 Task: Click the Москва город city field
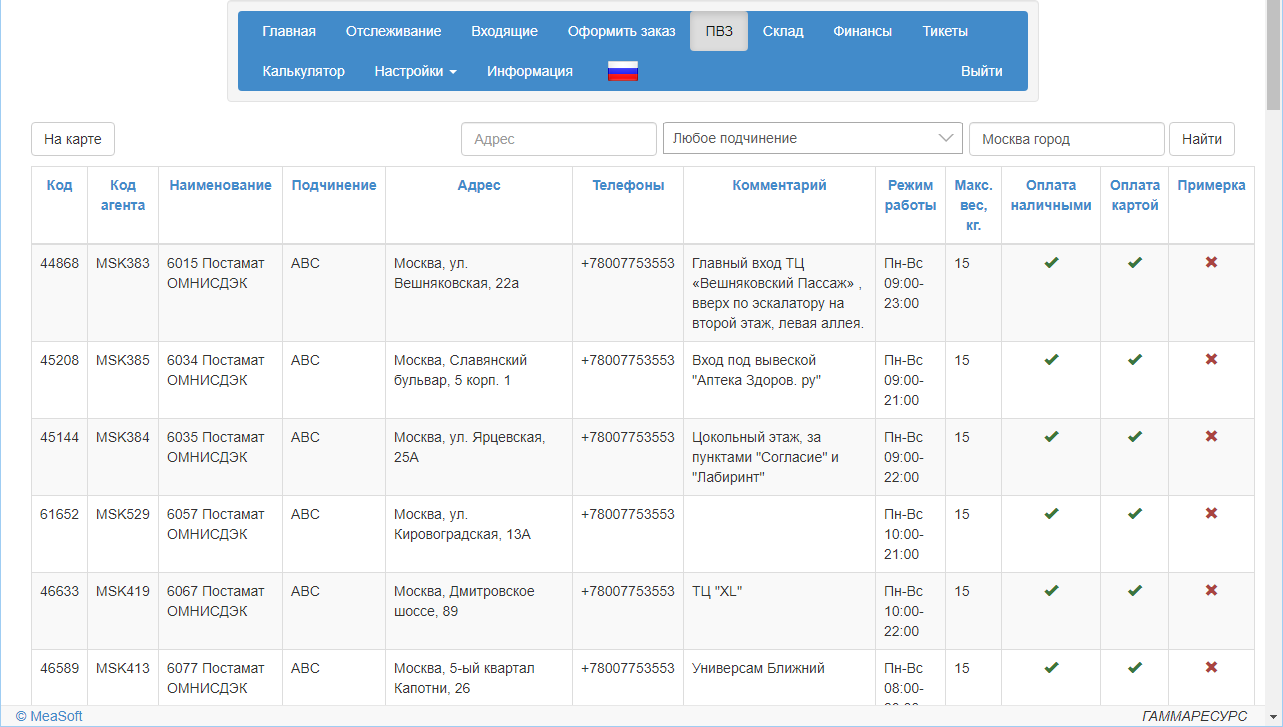click(x=1067, y=139)
